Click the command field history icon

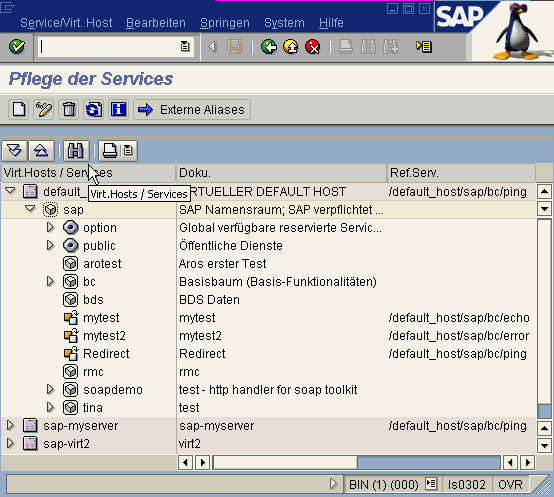click(185, 47)
